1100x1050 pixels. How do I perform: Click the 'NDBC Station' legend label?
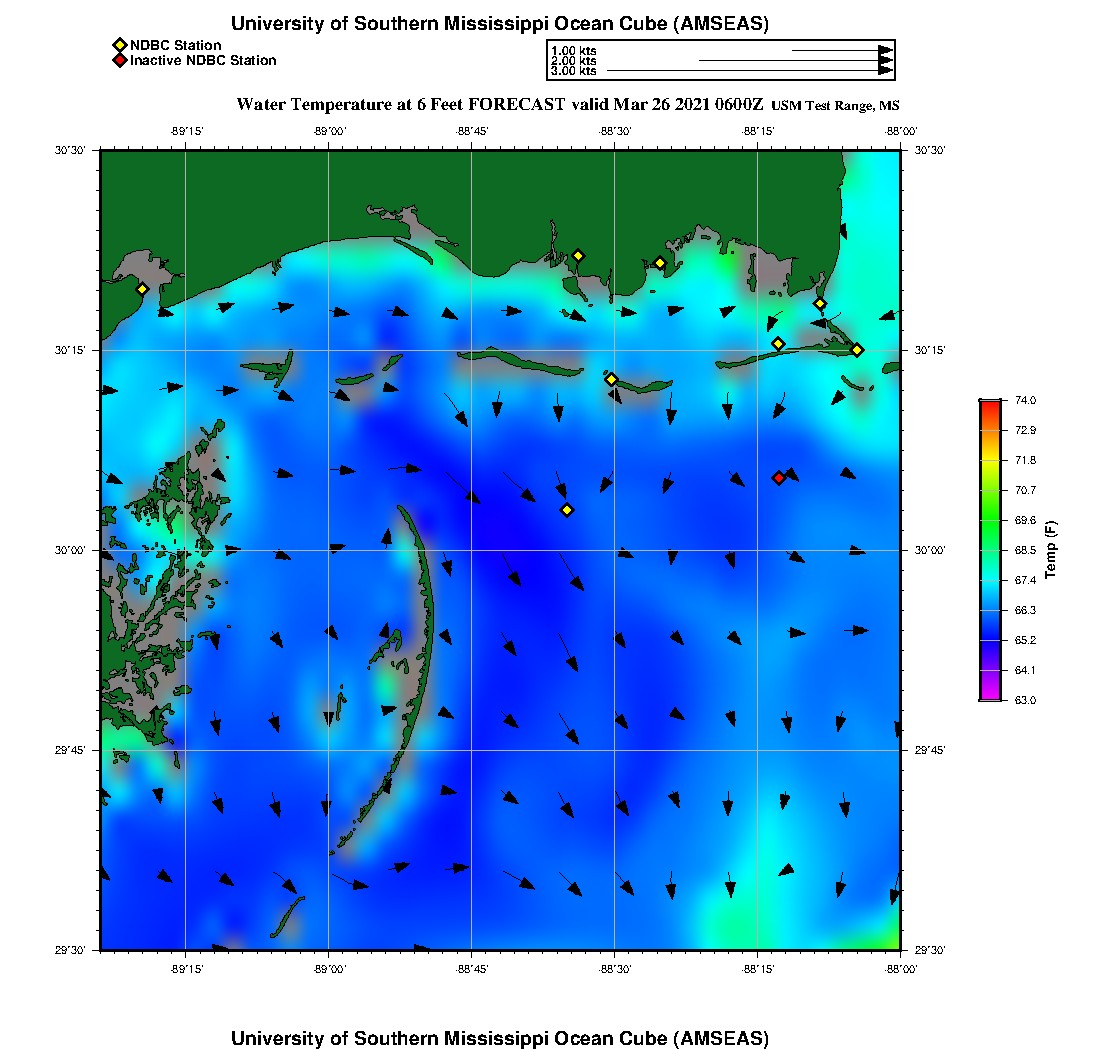tap(175, 46)
